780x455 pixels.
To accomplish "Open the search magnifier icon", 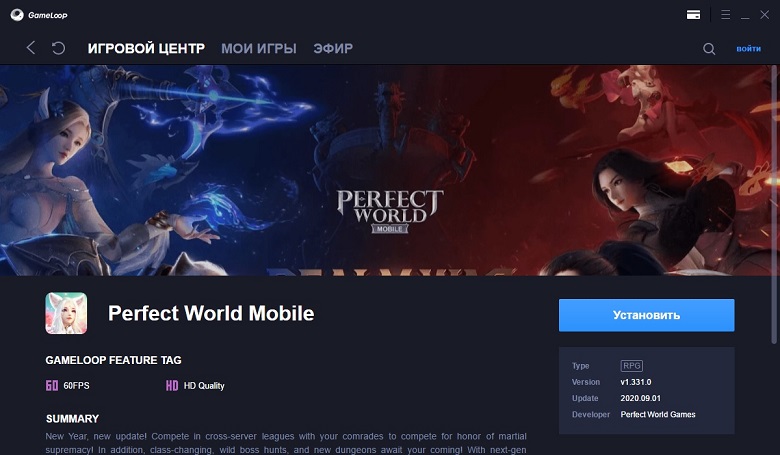I will tap(709, 49).
